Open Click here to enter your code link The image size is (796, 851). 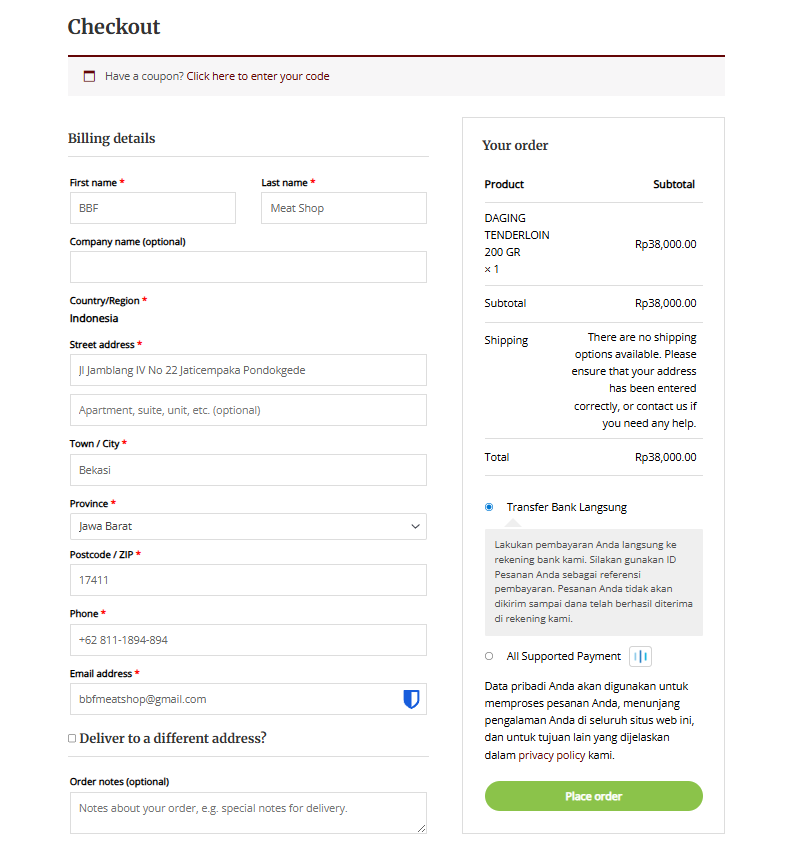coord(258,76)
